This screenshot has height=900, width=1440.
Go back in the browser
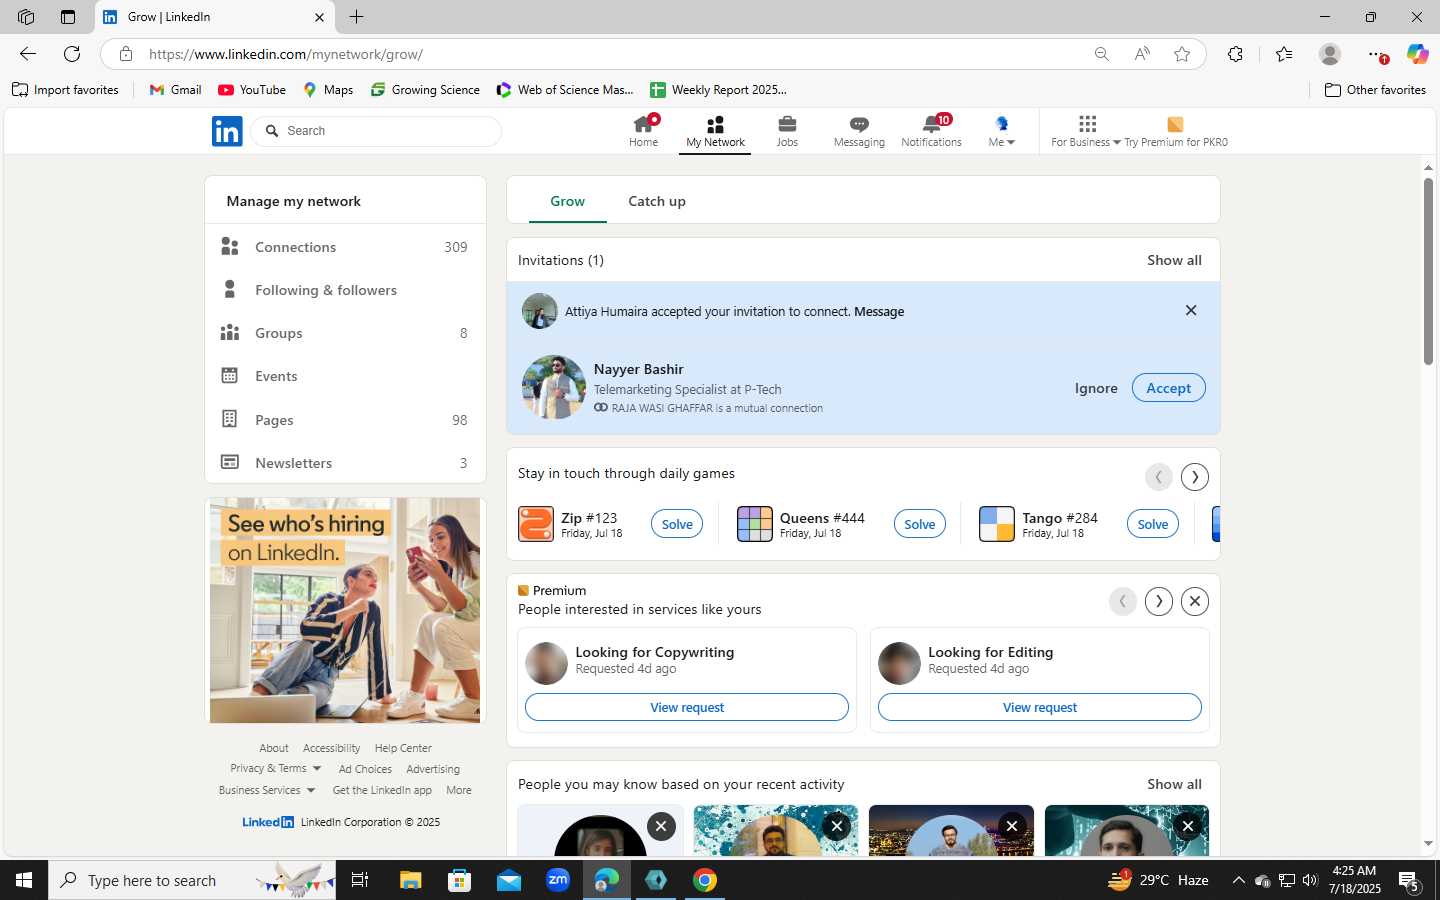pos(28,54)
